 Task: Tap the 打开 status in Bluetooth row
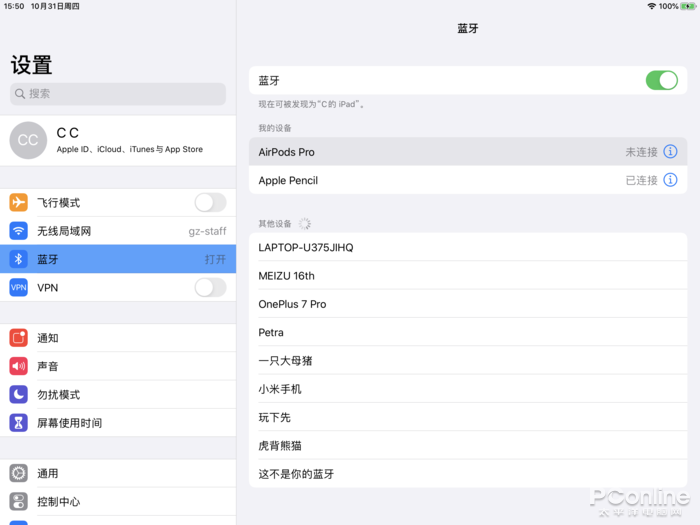point(215,259)
